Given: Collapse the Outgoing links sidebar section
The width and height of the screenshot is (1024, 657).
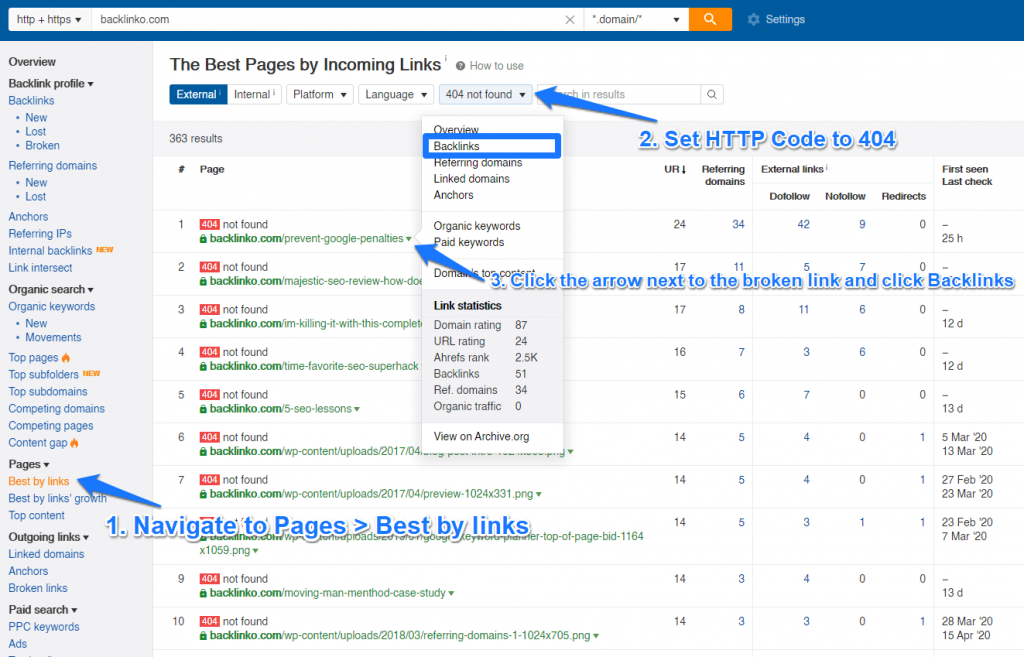Looking at the screenshot, I should coord(49,537).
